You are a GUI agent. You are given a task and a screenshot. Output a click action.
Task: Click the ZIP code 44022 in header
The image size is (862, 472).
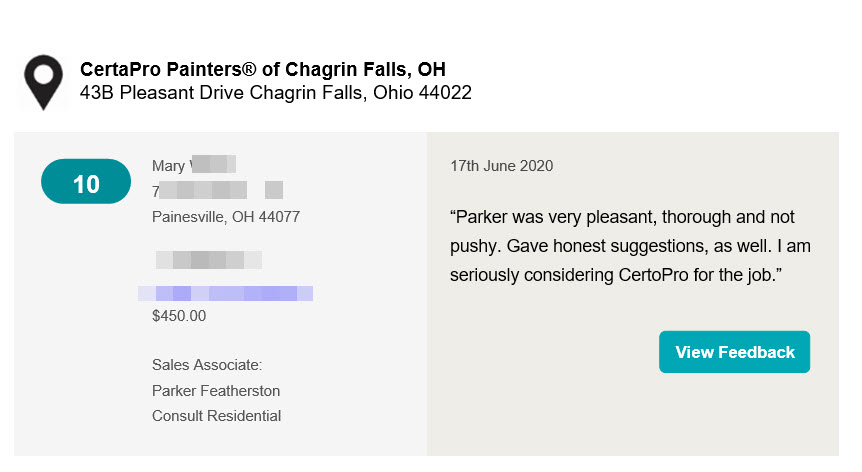(x=445, y=92)
